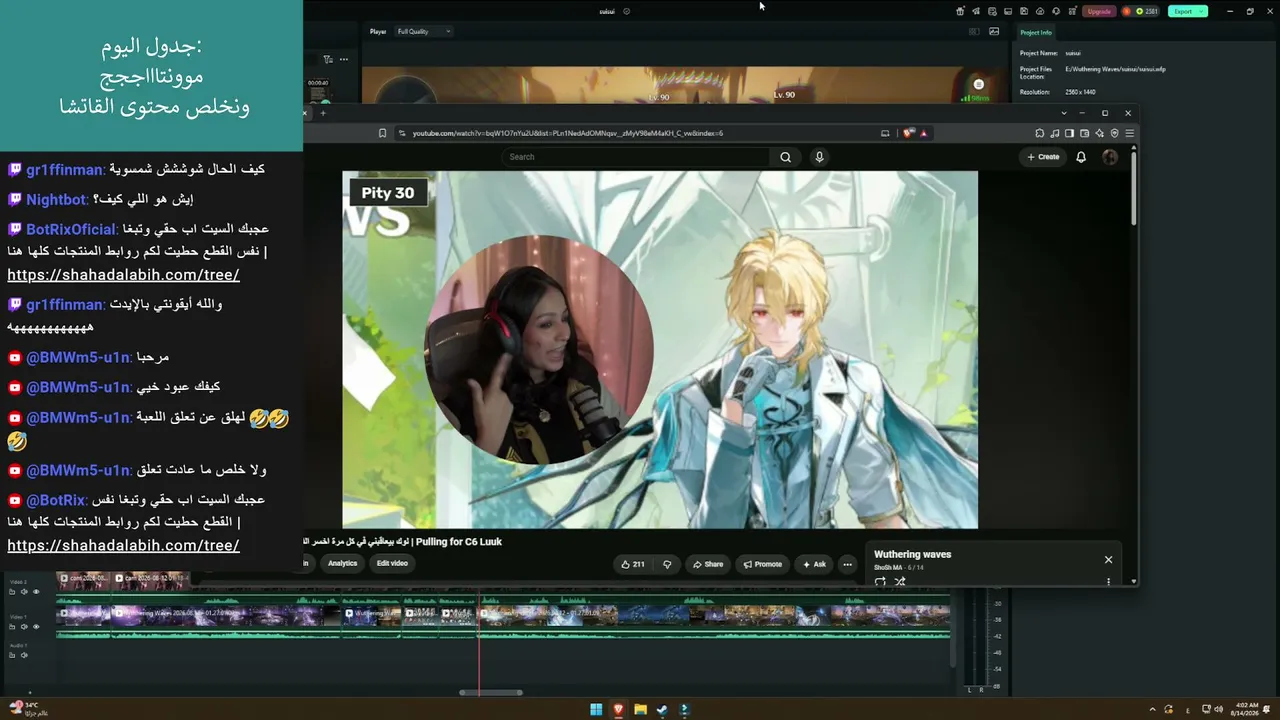
Task: Click the screen cast icon in address bar
Action: (885, 133)
